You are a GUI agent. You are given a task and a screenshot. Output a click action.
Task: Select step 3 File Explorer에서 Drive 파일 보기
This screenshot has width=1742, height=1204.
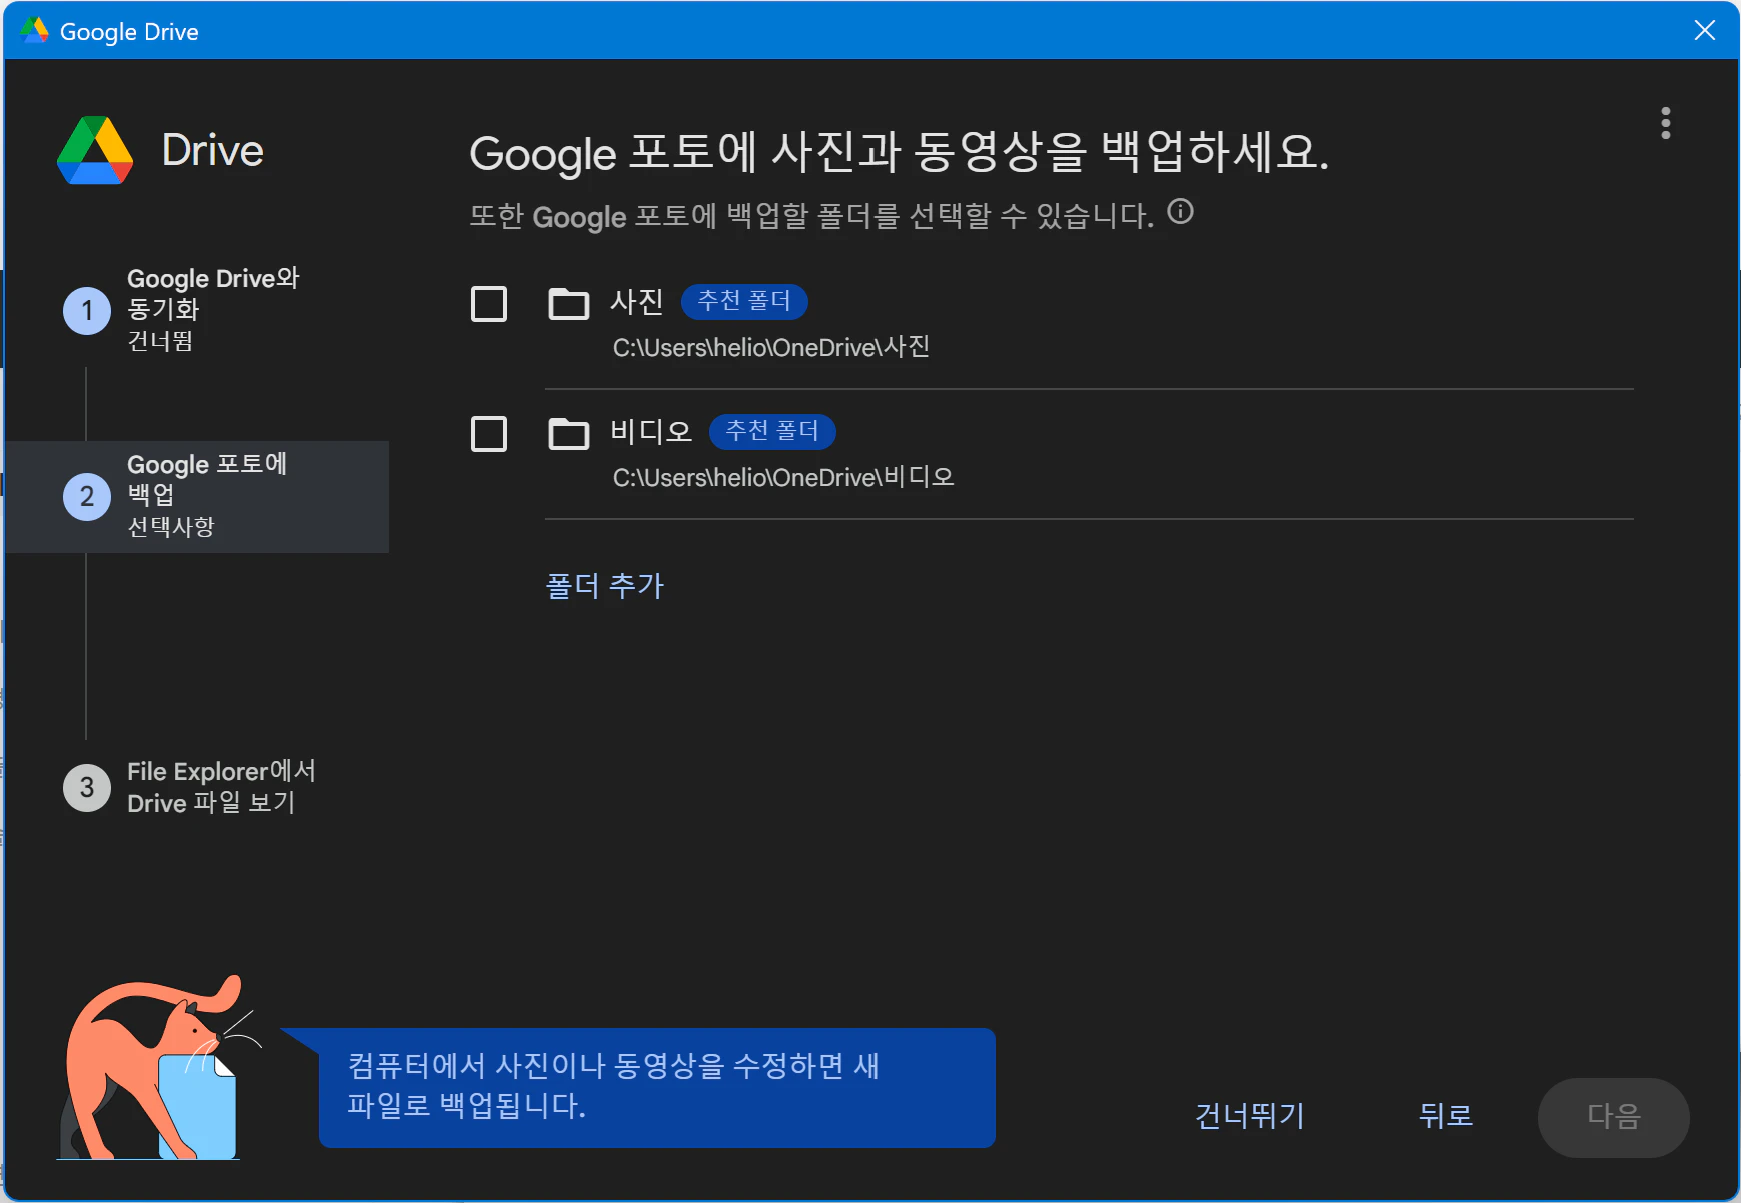(197, 787)
